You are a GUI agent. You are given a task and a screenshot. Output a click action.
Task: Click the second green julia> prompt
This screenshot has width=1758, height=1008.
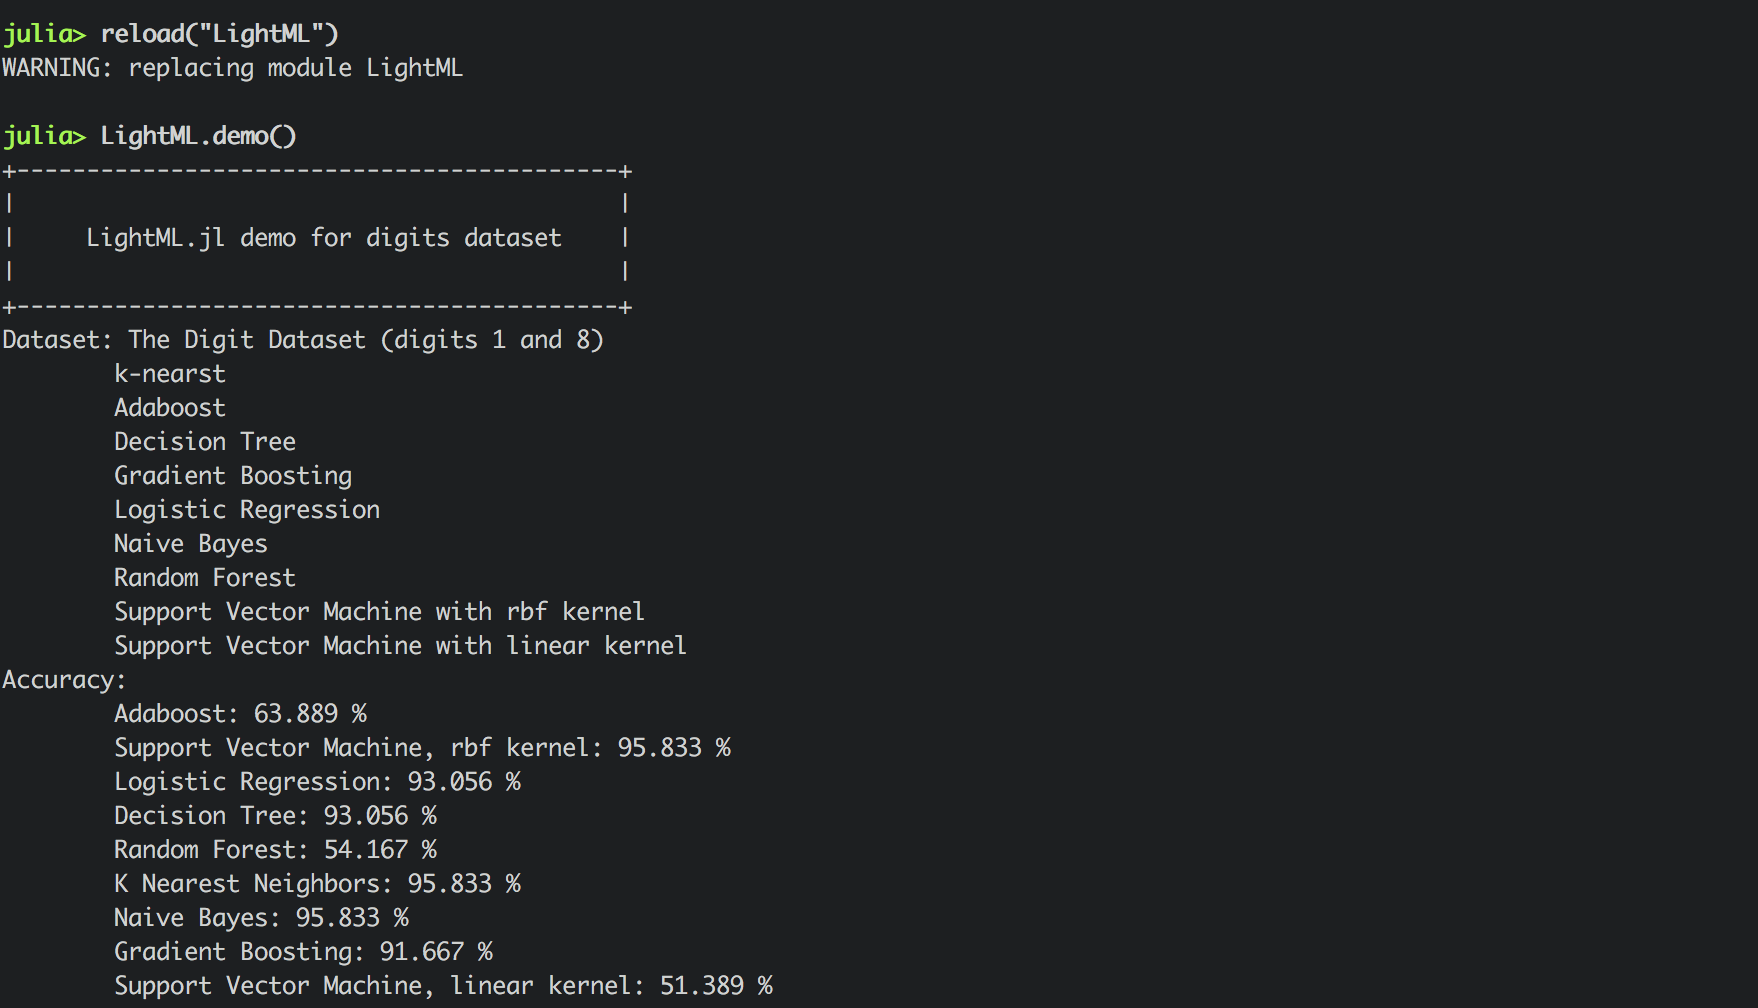(x=45, y=137)
